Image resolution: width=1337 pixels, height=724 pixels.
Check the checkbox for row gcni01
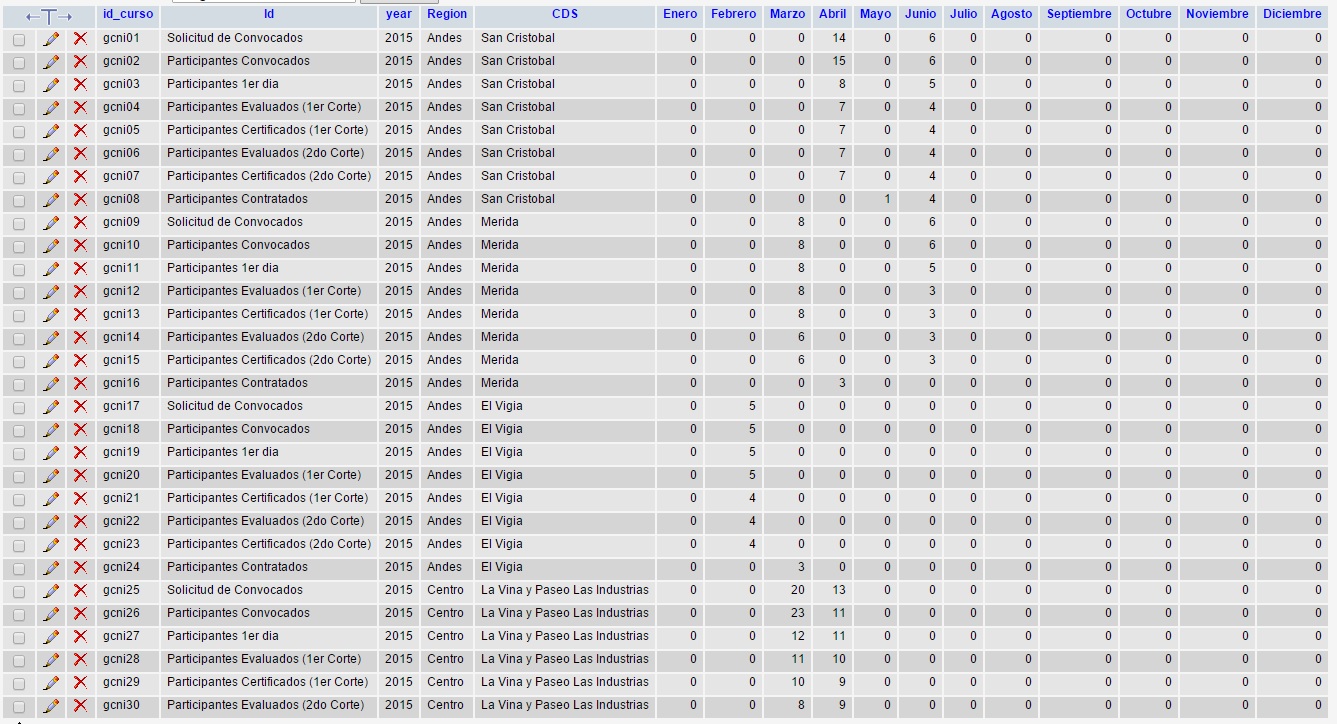19,39
